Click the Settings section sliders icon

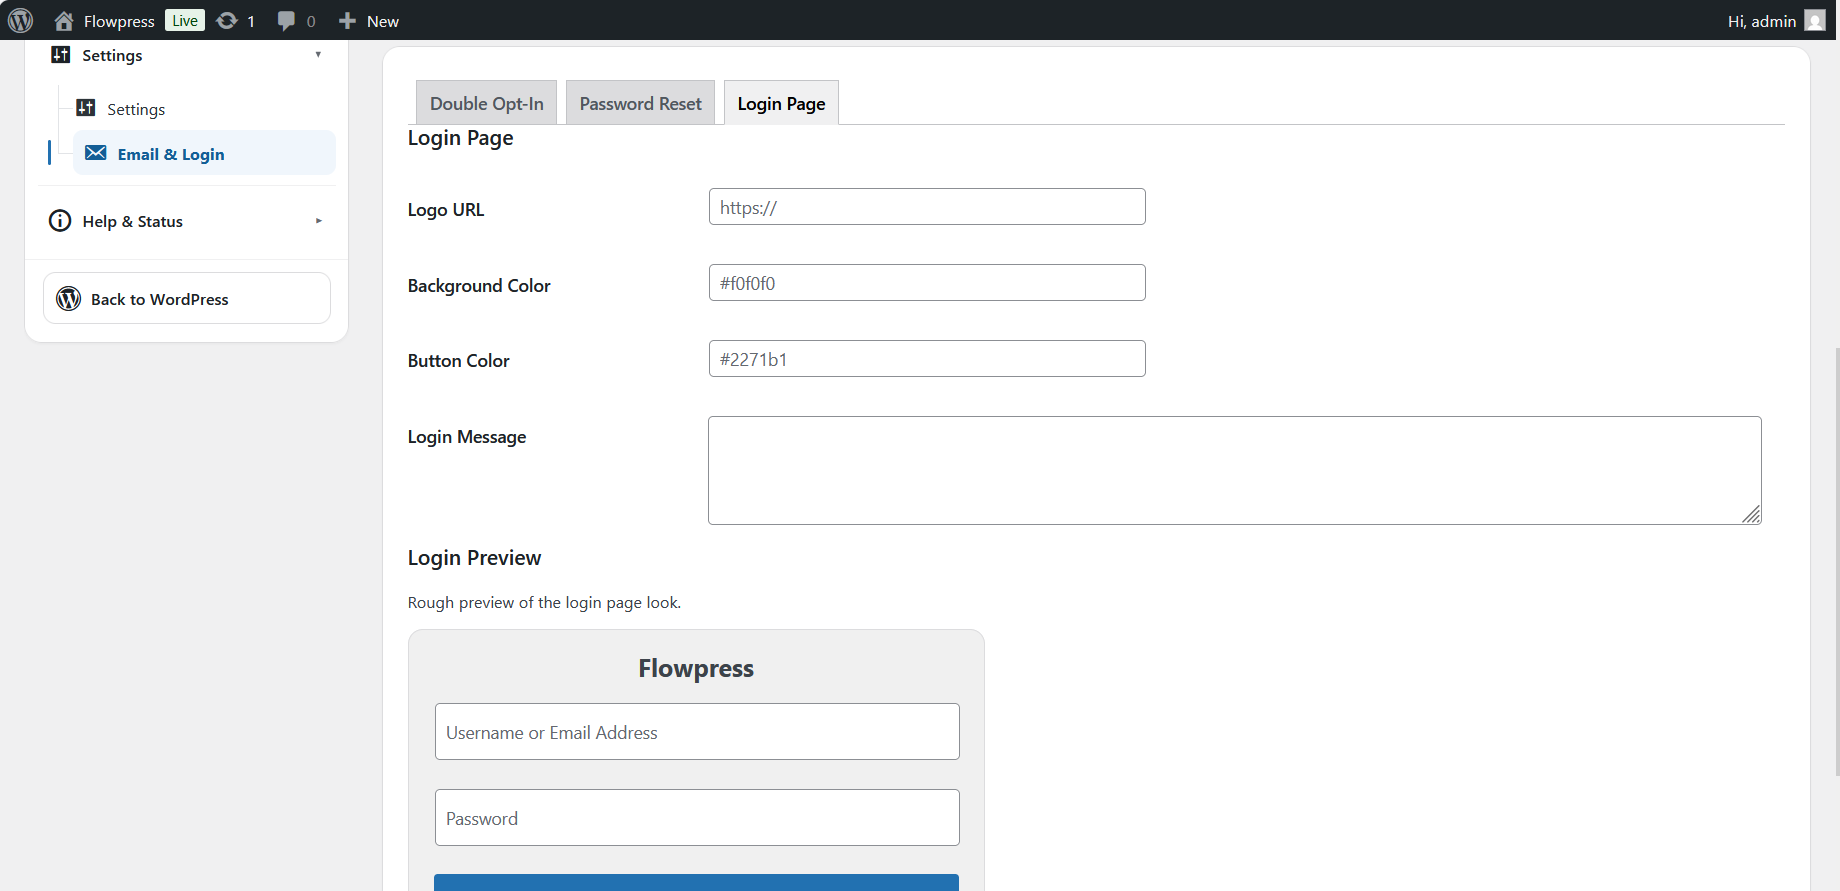click(x=61, y=55)
